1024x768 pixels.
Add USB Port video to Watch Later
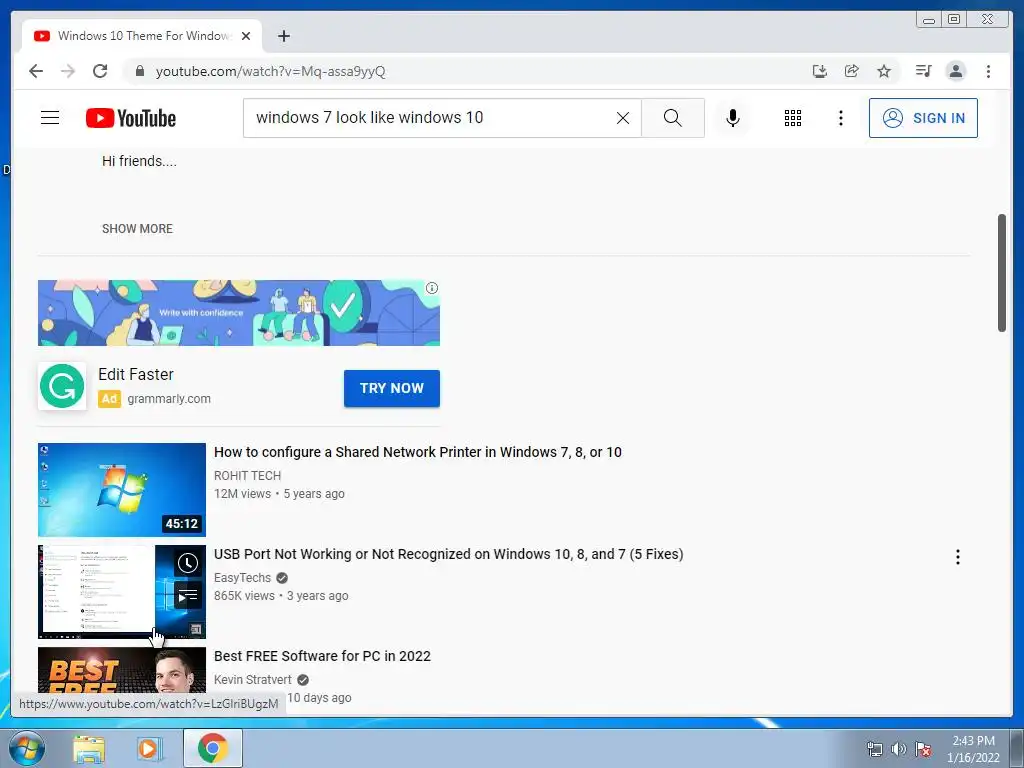coord(187,563)
